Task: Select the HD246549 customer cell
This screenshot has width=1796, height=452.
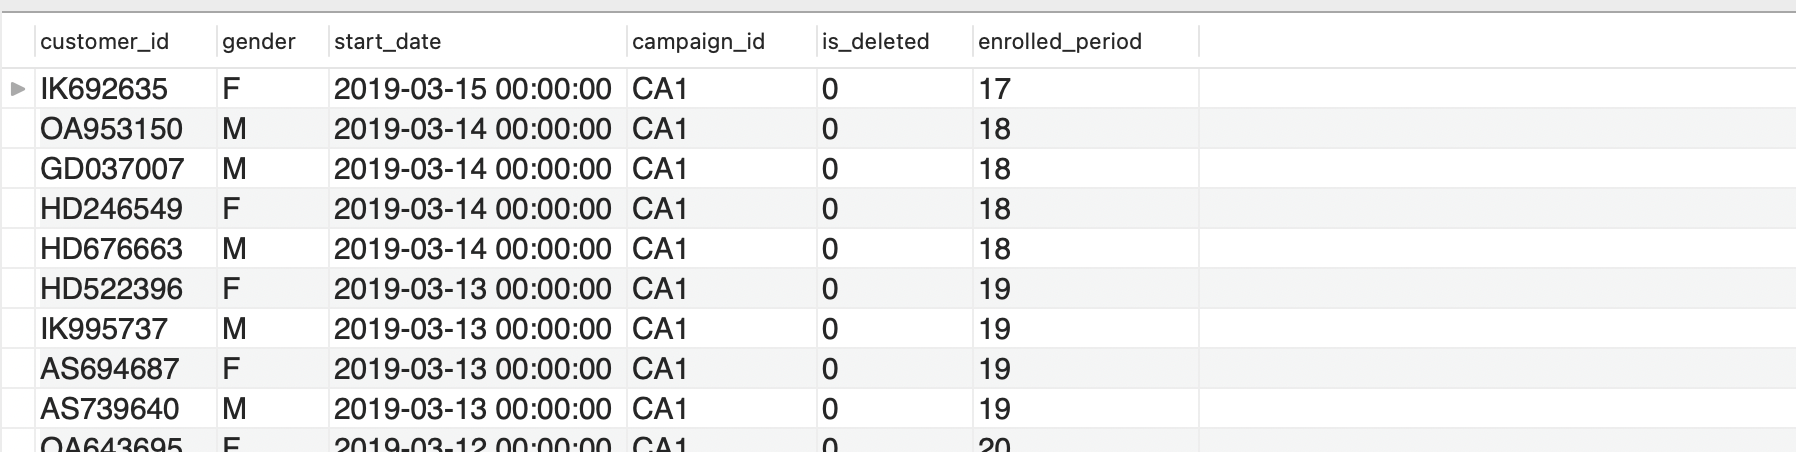Action: [125, 209]
